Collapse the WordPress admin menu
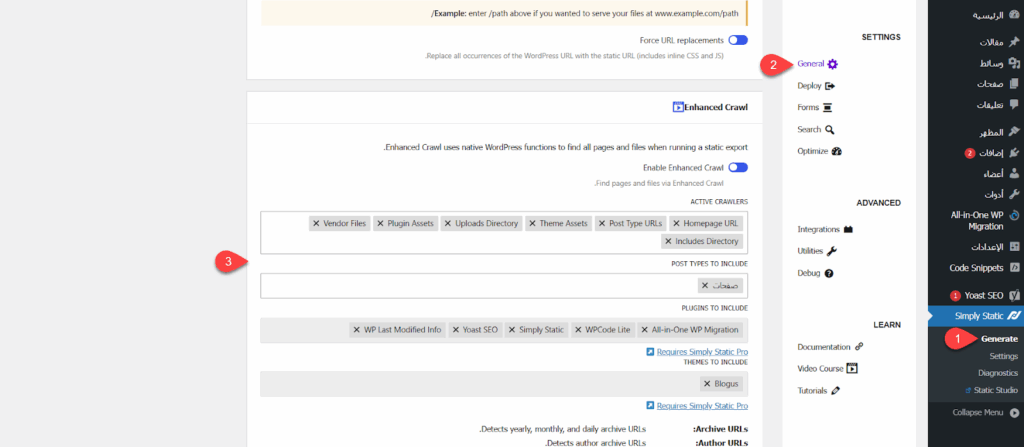 974,412
